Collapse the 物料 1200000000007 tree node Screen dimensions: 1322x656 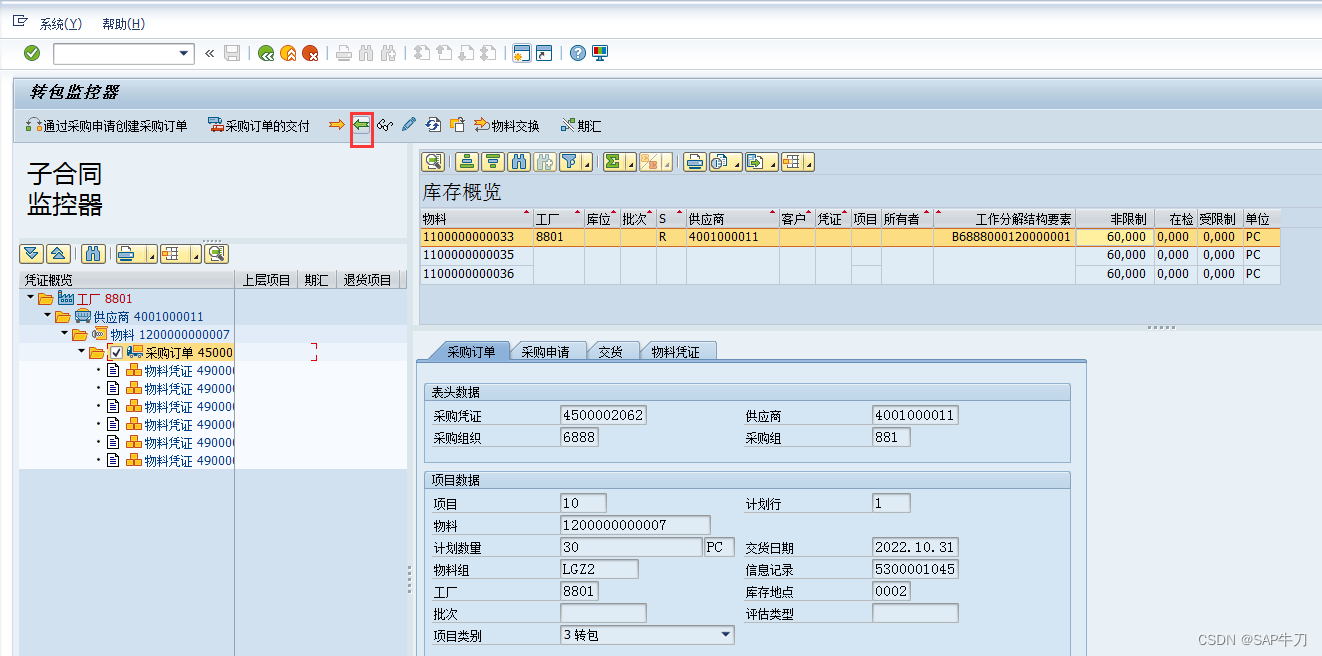(x=65, y=335)
